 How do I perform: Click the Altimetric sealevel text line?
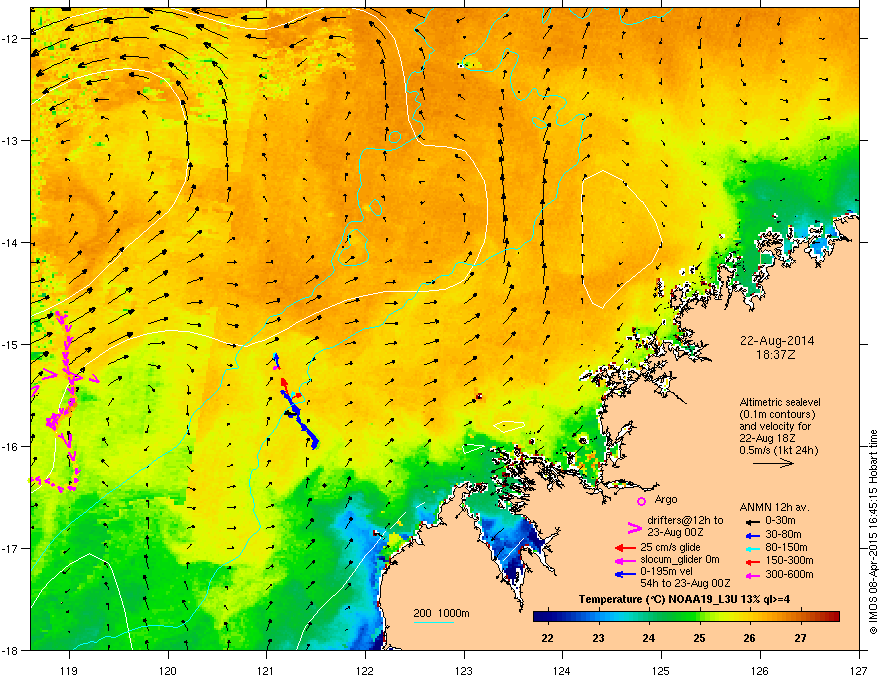(x=780, y=402)
